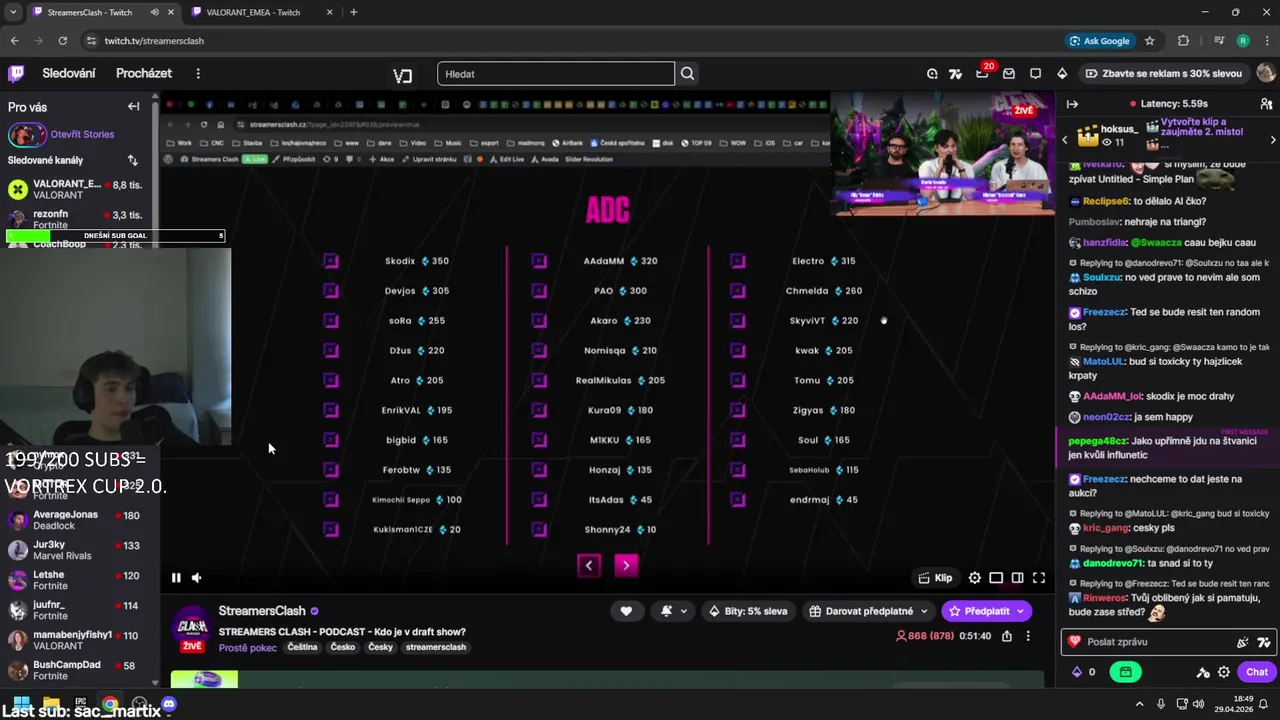This screenshot has width=1280, height=720.
Task: Click the search magnifier button
Action: (687, 73)
